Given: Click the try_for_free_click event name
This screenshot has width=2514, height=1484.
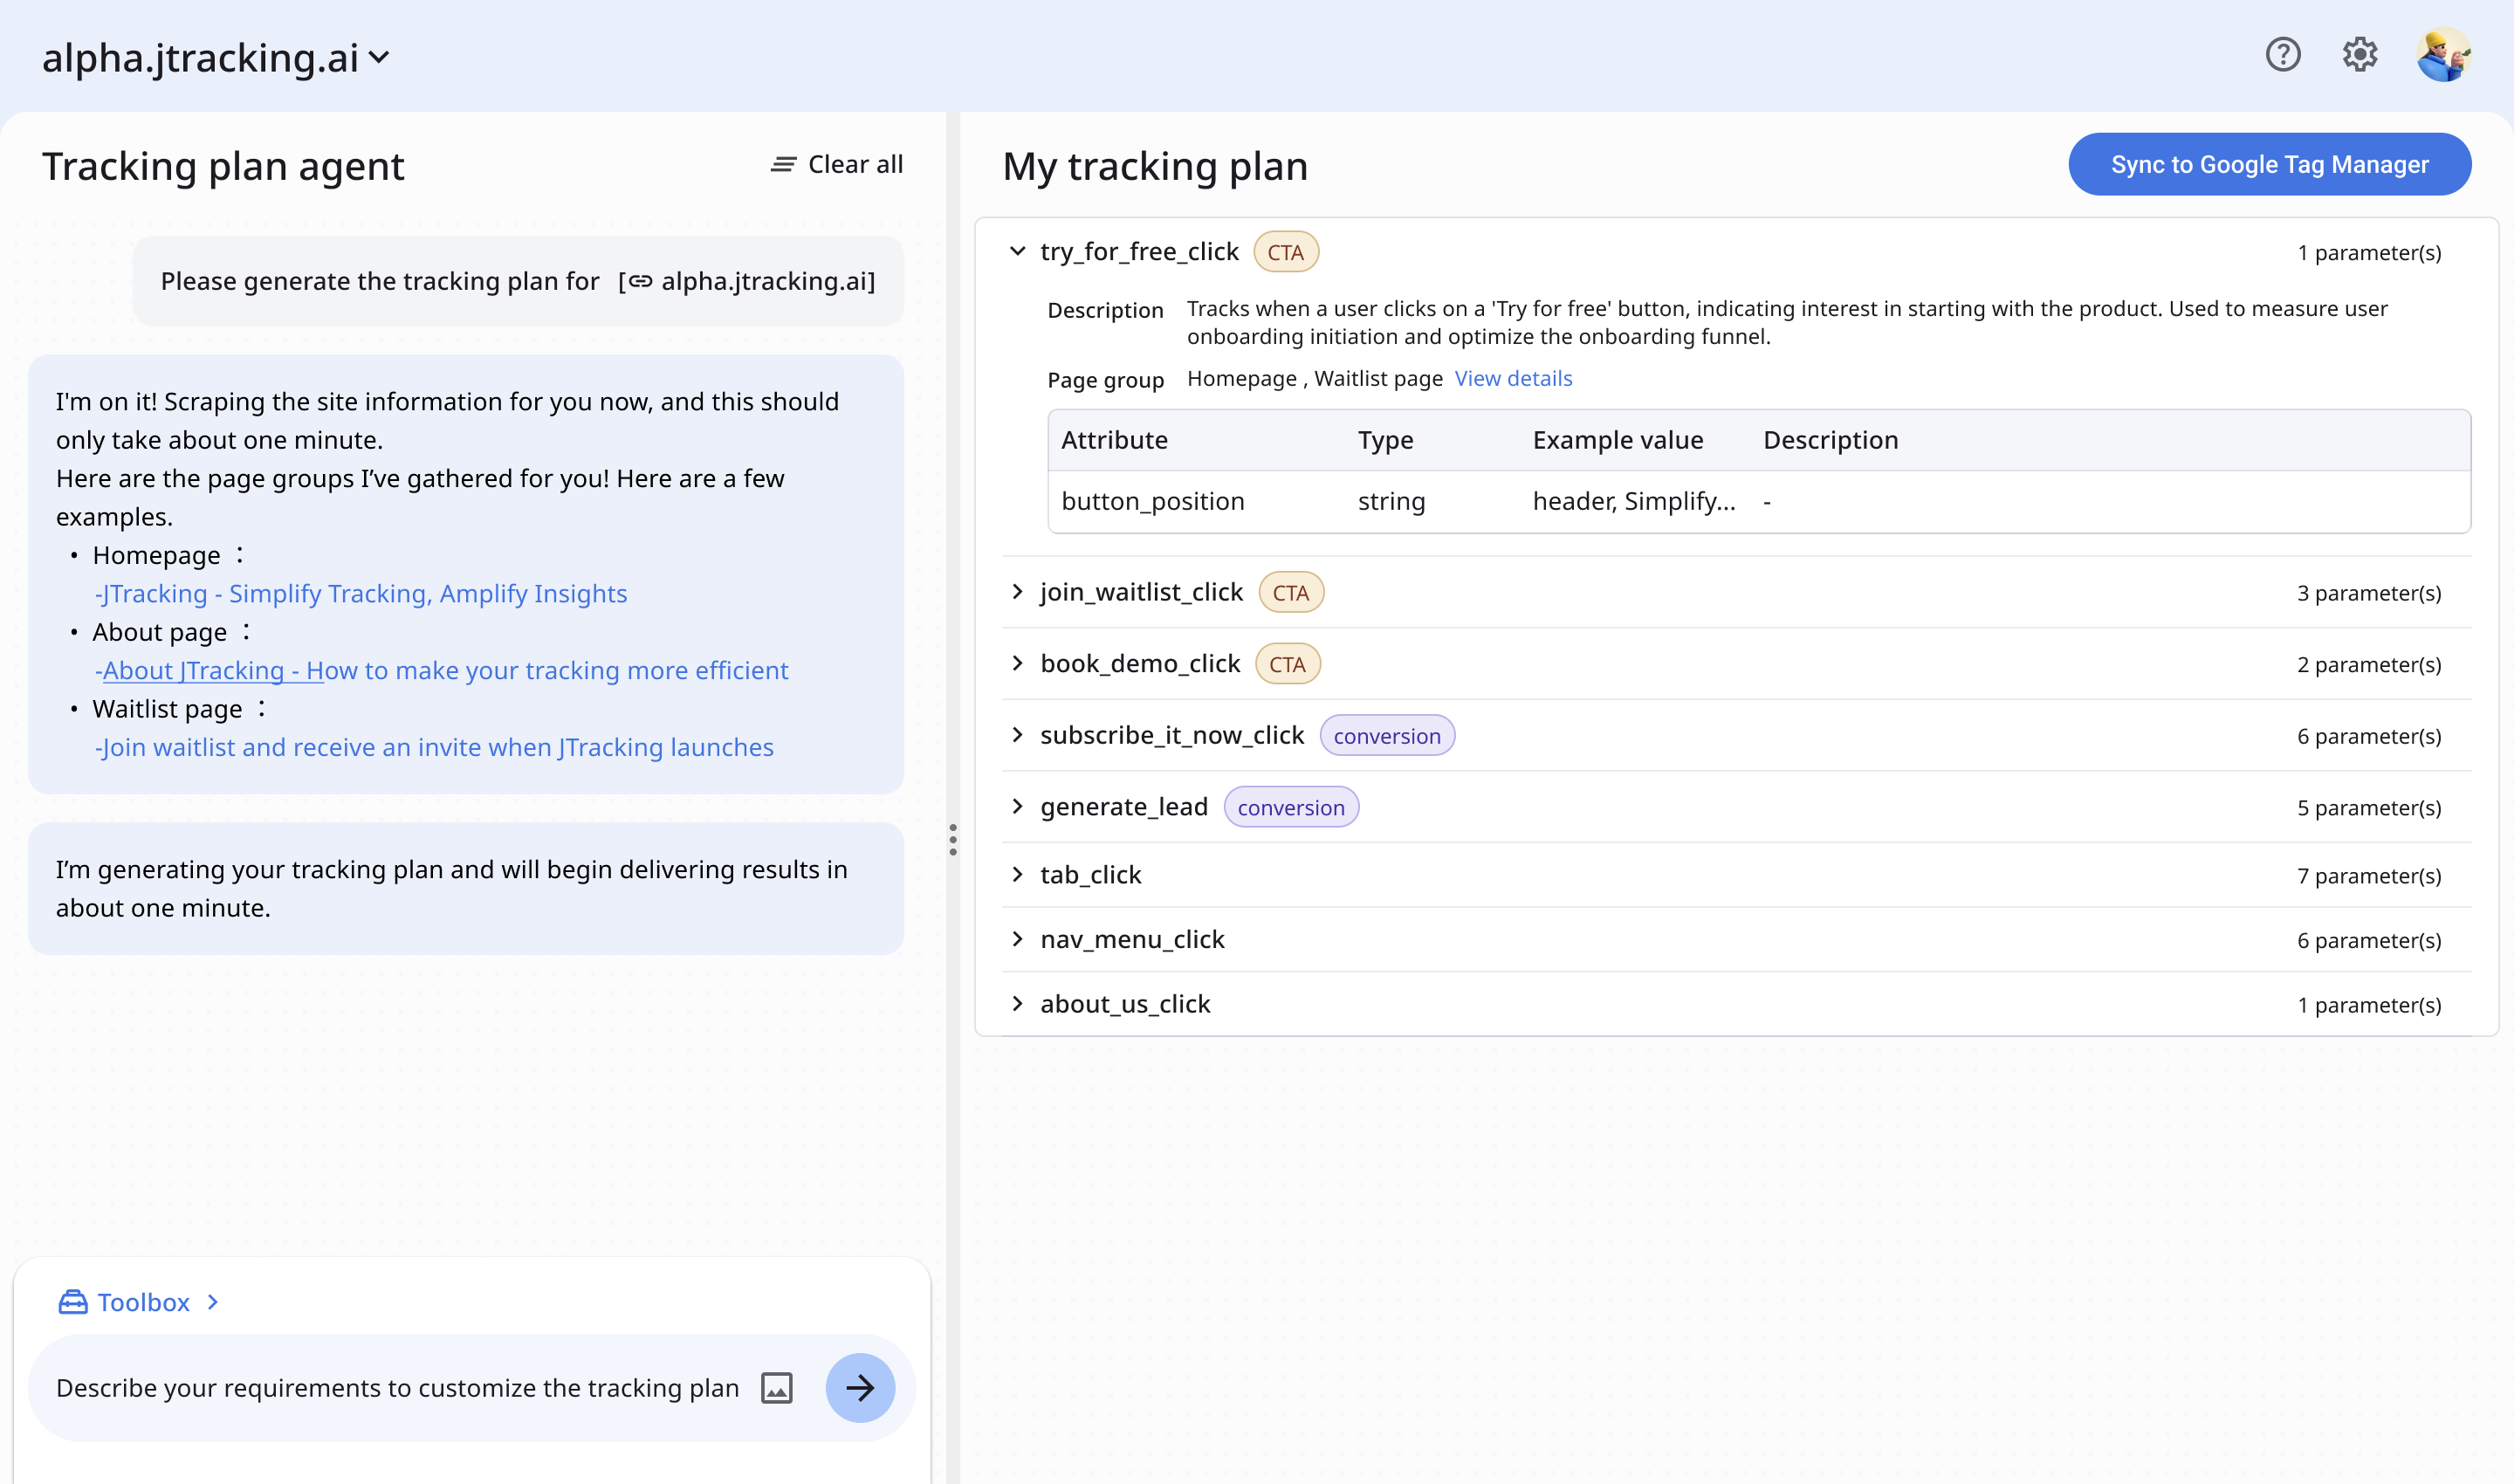Looking at the screenshot, I should (x=1139, y=251).
